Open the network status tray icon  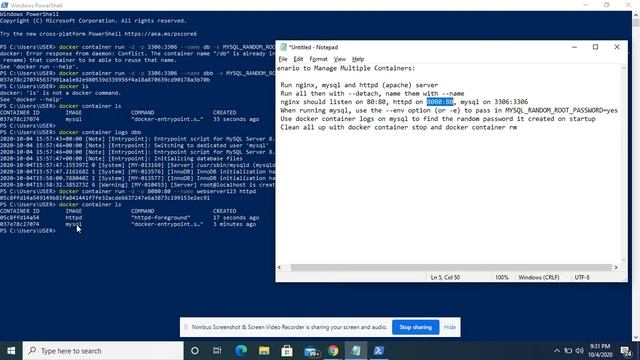[568, 351]
